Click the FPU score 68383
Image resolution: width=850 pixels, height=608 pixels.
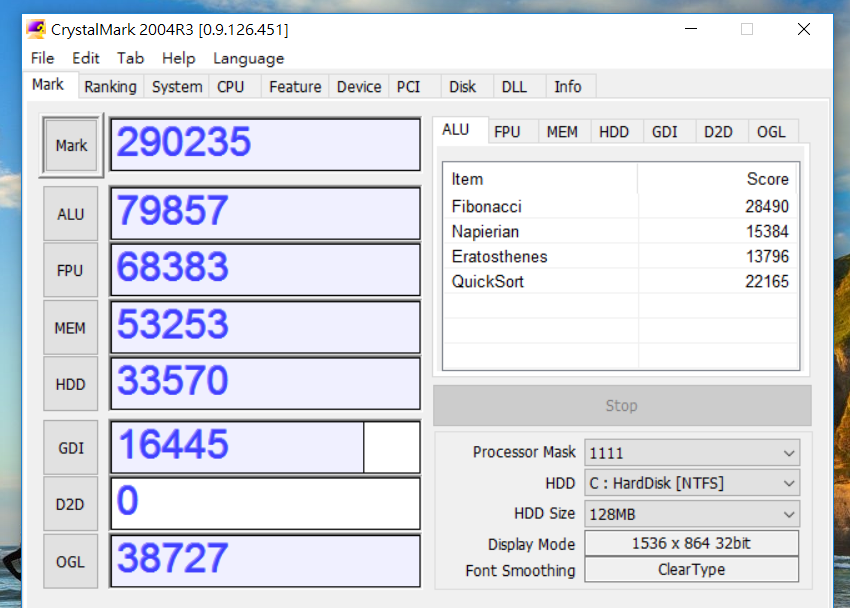pyautogui.click(x=265, y=269)
